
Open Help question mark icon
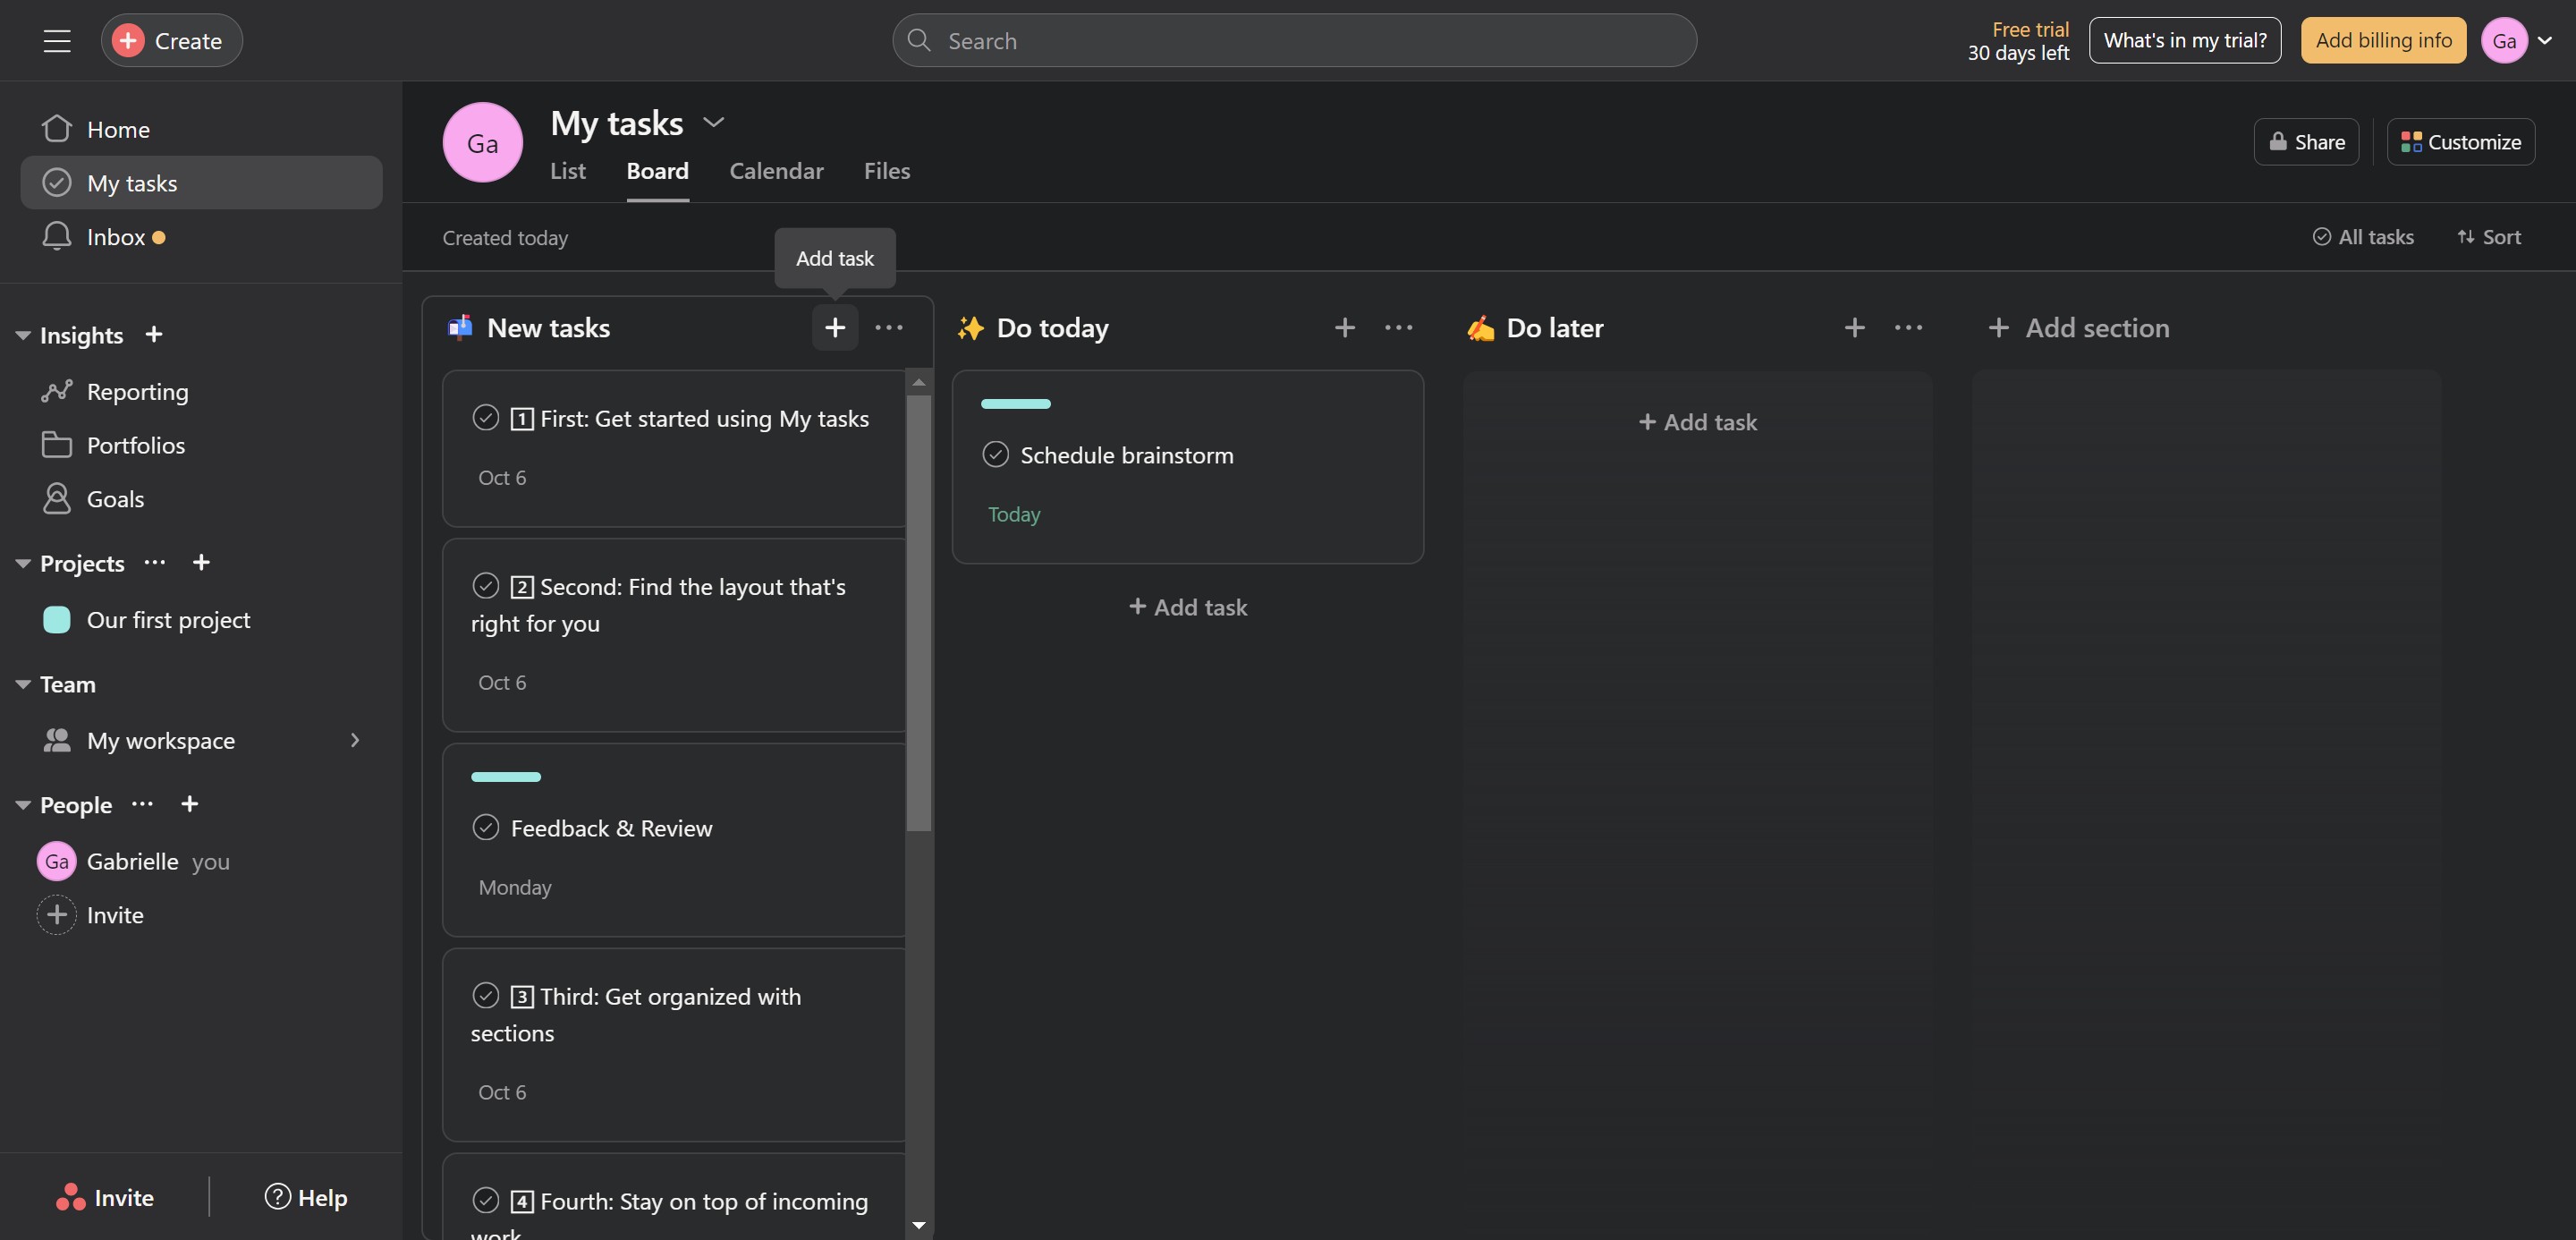tap(278, 1197)
